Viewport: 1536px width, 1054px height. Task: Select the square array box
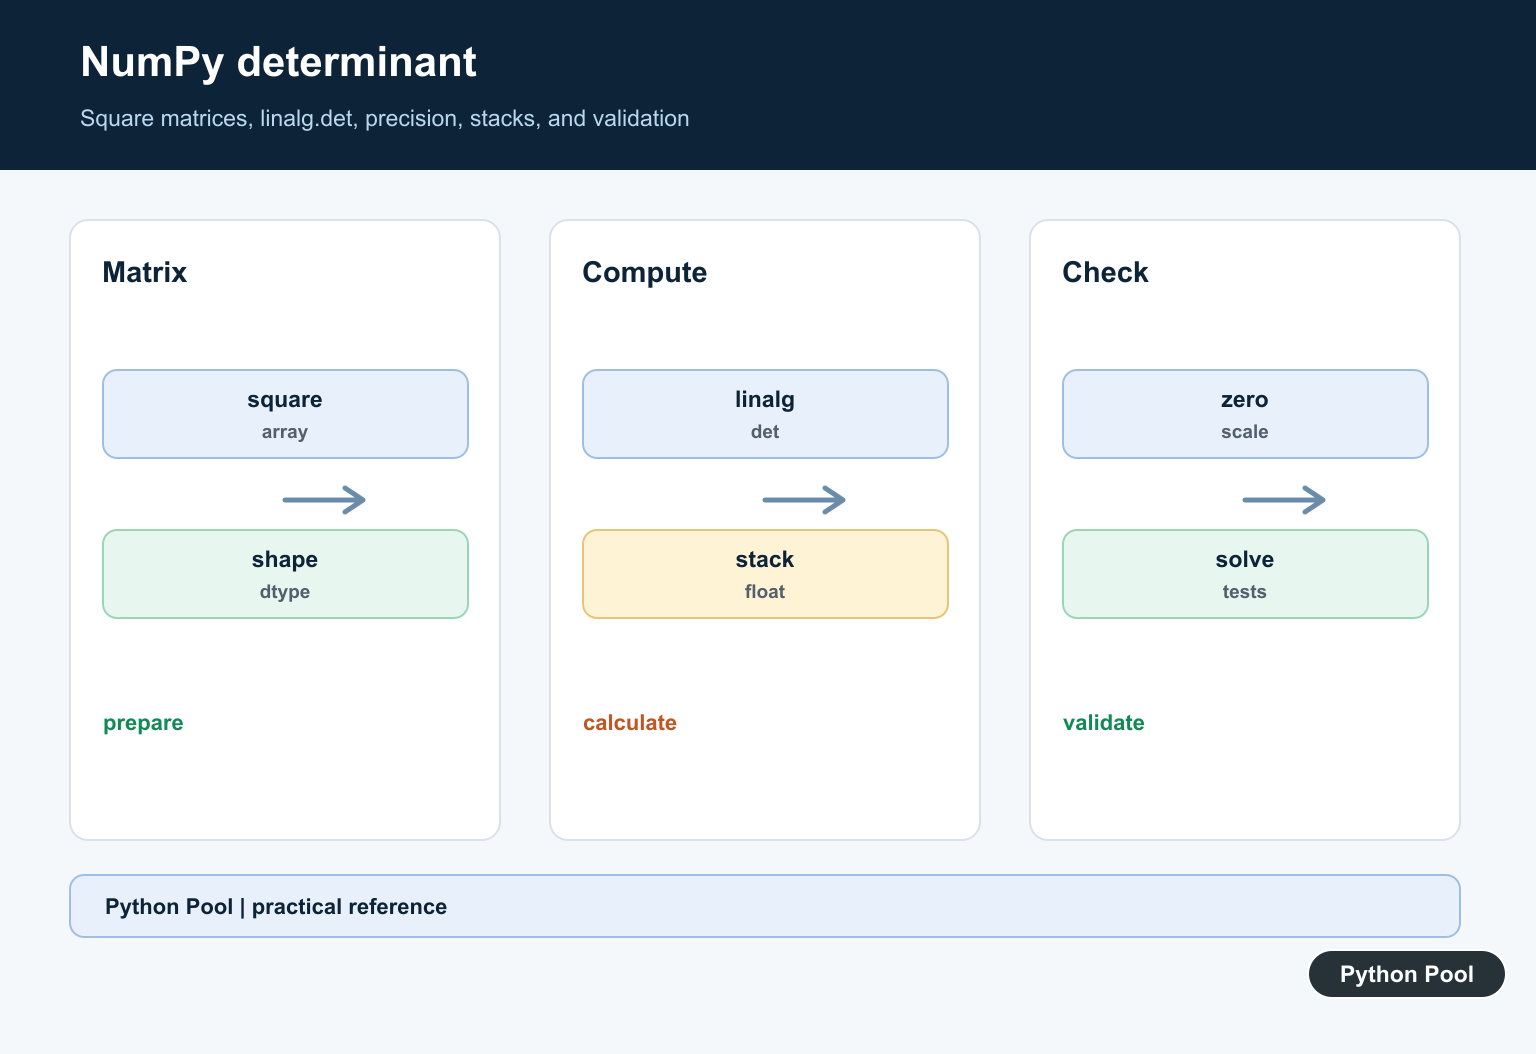point(285,414)
